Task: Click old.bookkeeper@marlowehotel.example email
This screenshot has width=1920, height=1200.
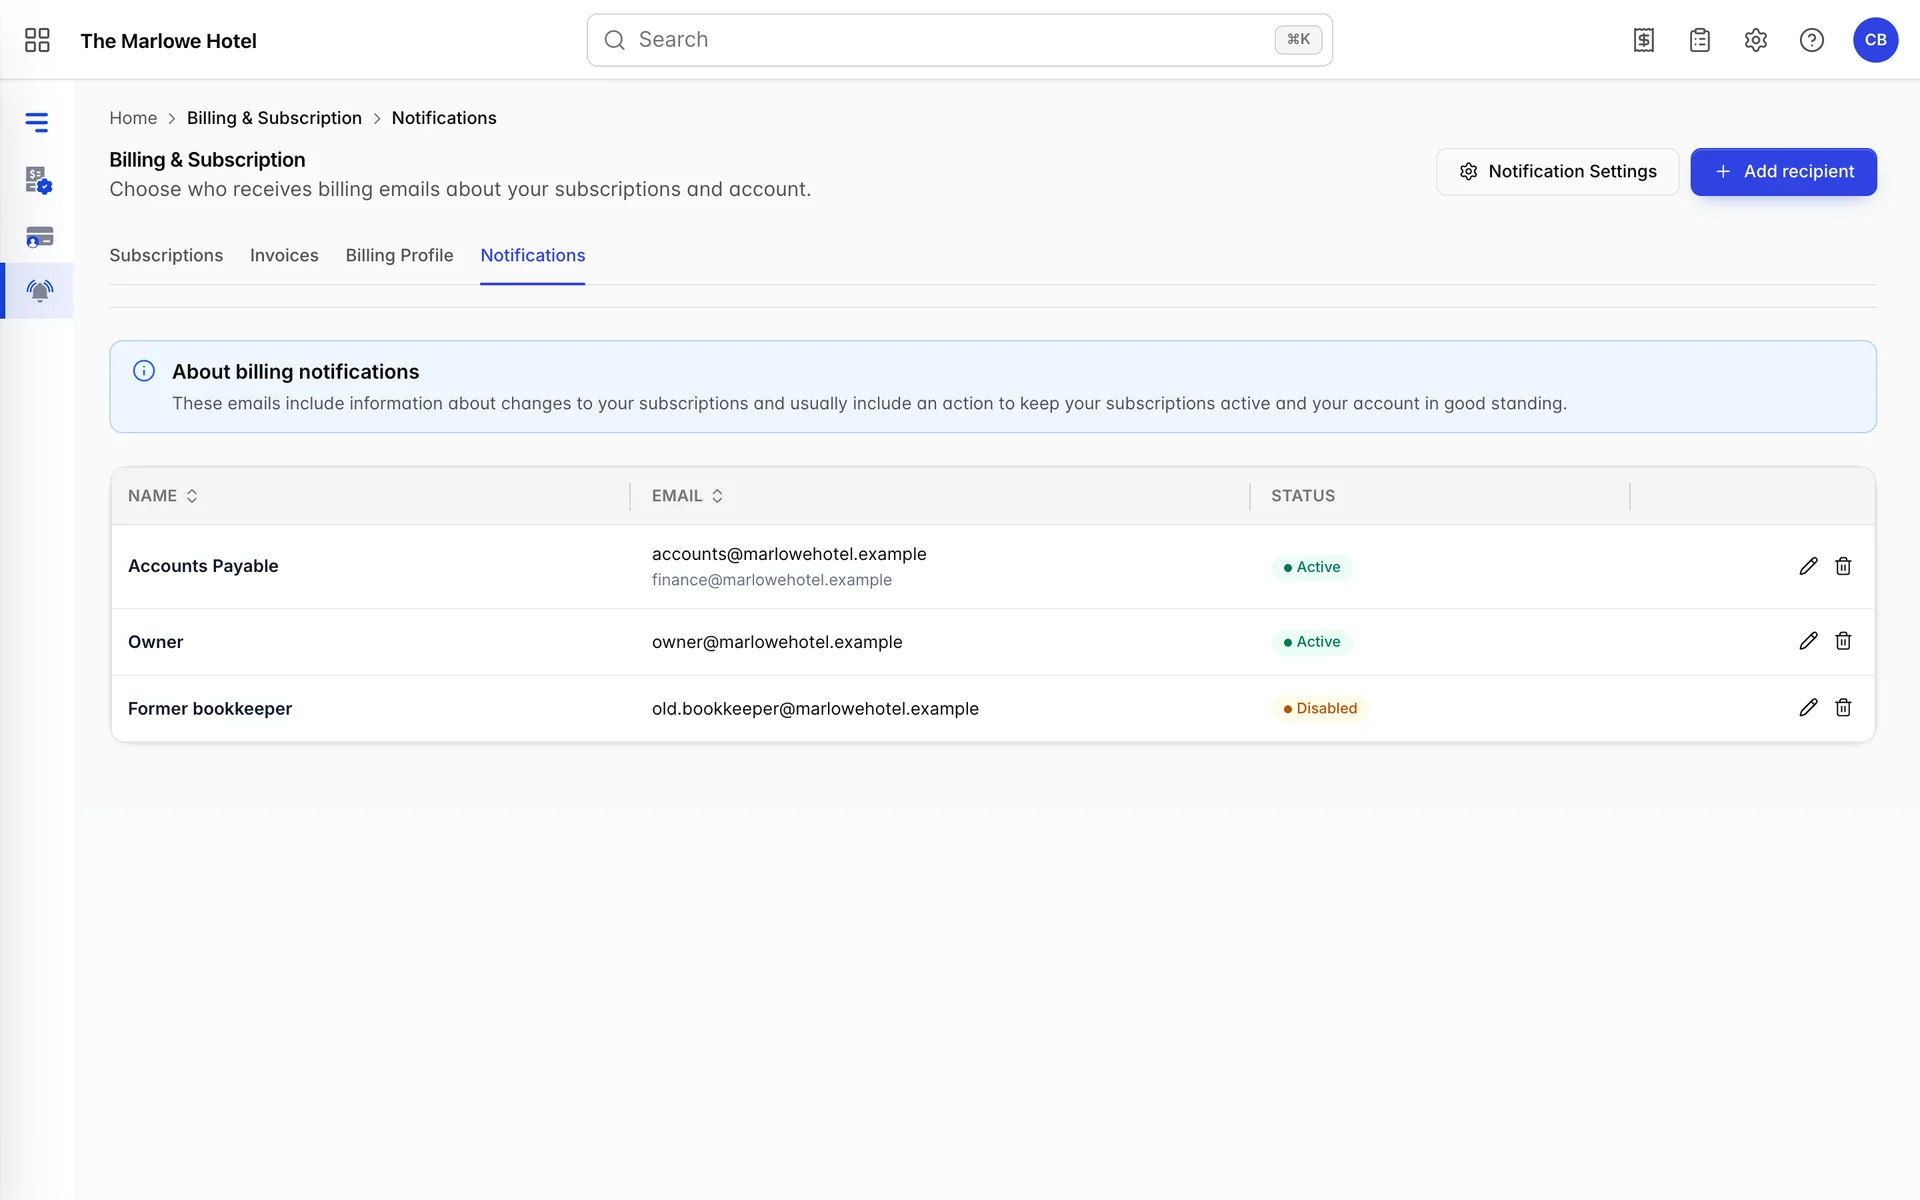Action: (815, 709)
